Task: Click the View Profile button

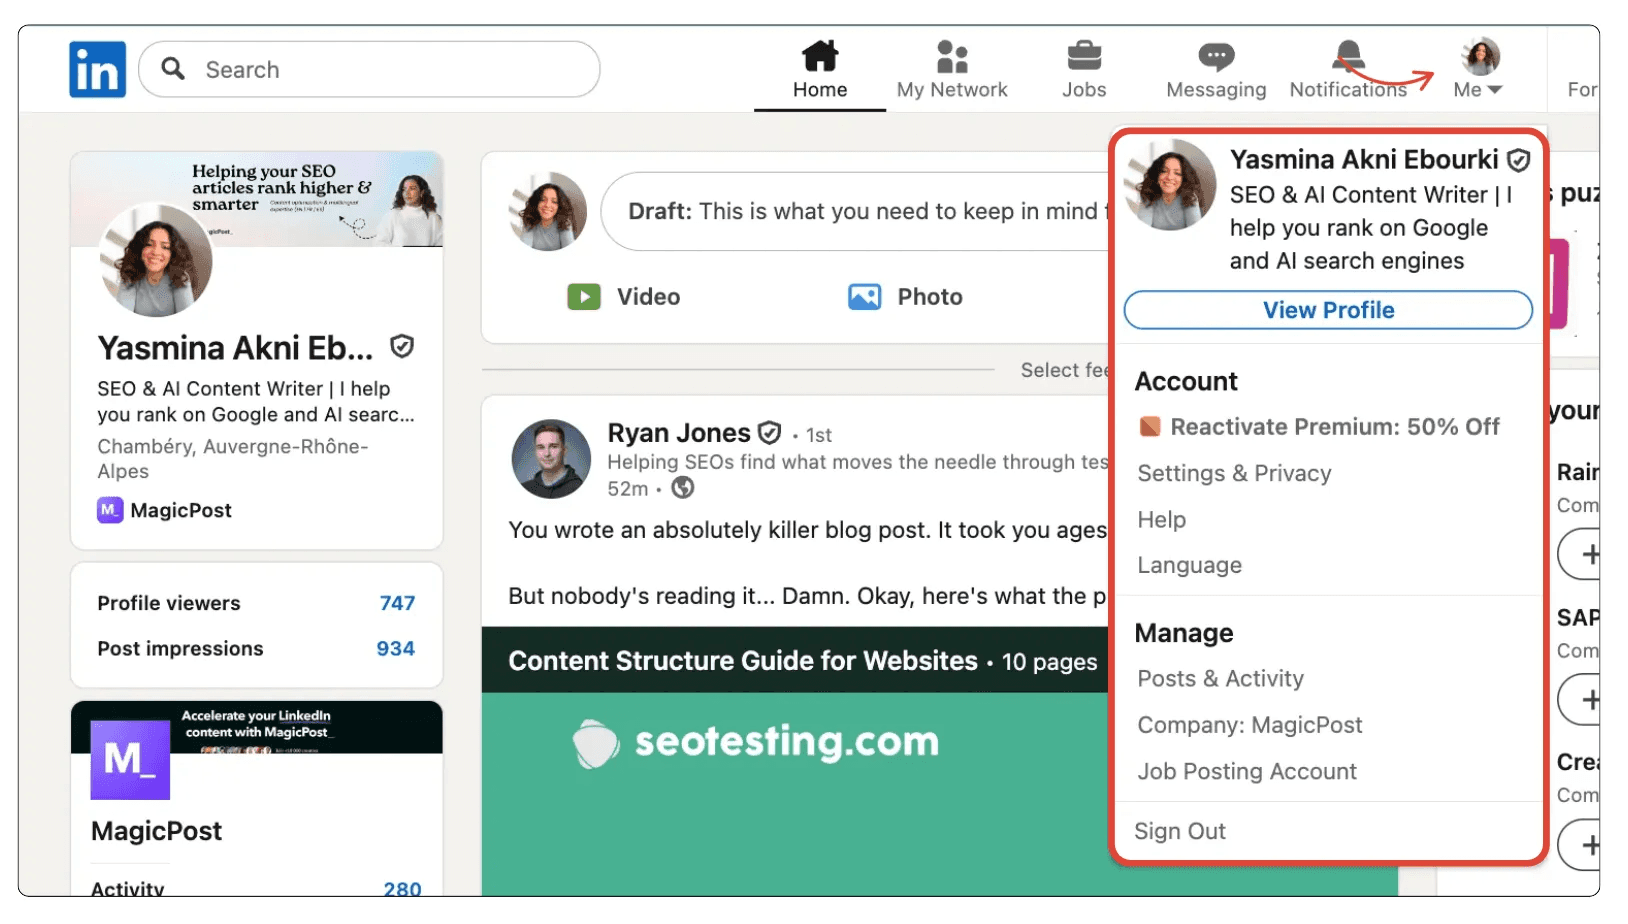Action: pos(1328,310)
